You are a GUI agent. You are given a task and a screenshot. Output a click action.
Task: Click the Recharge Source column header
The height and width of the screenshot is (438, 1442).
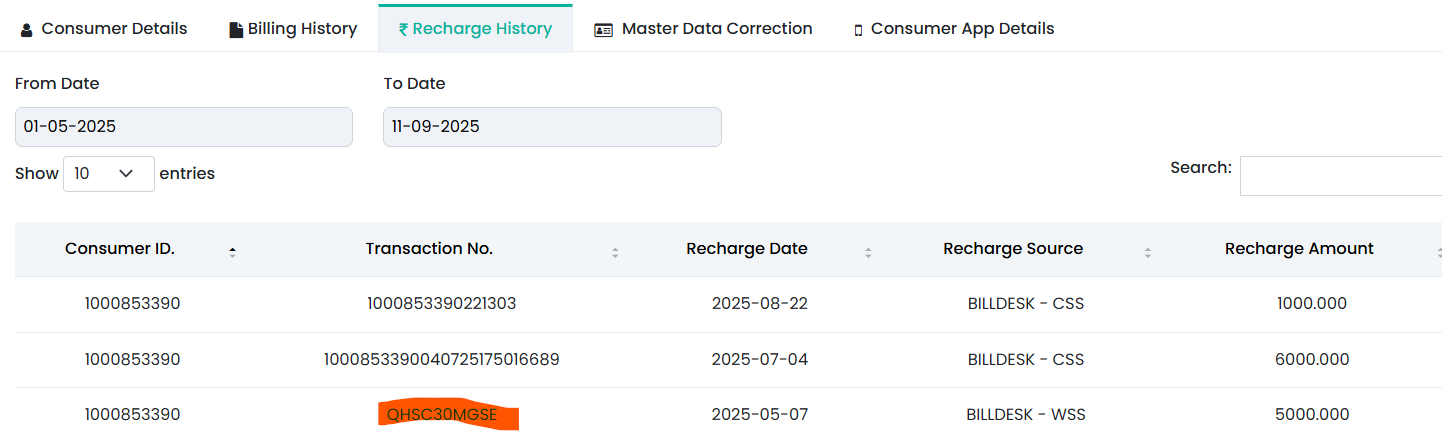click(1013, 249)
